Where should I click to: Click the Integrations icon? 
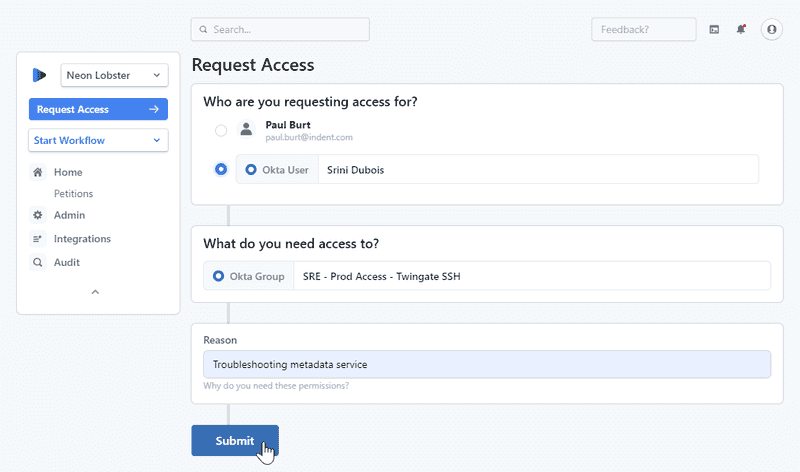click(x=37, y=239)
